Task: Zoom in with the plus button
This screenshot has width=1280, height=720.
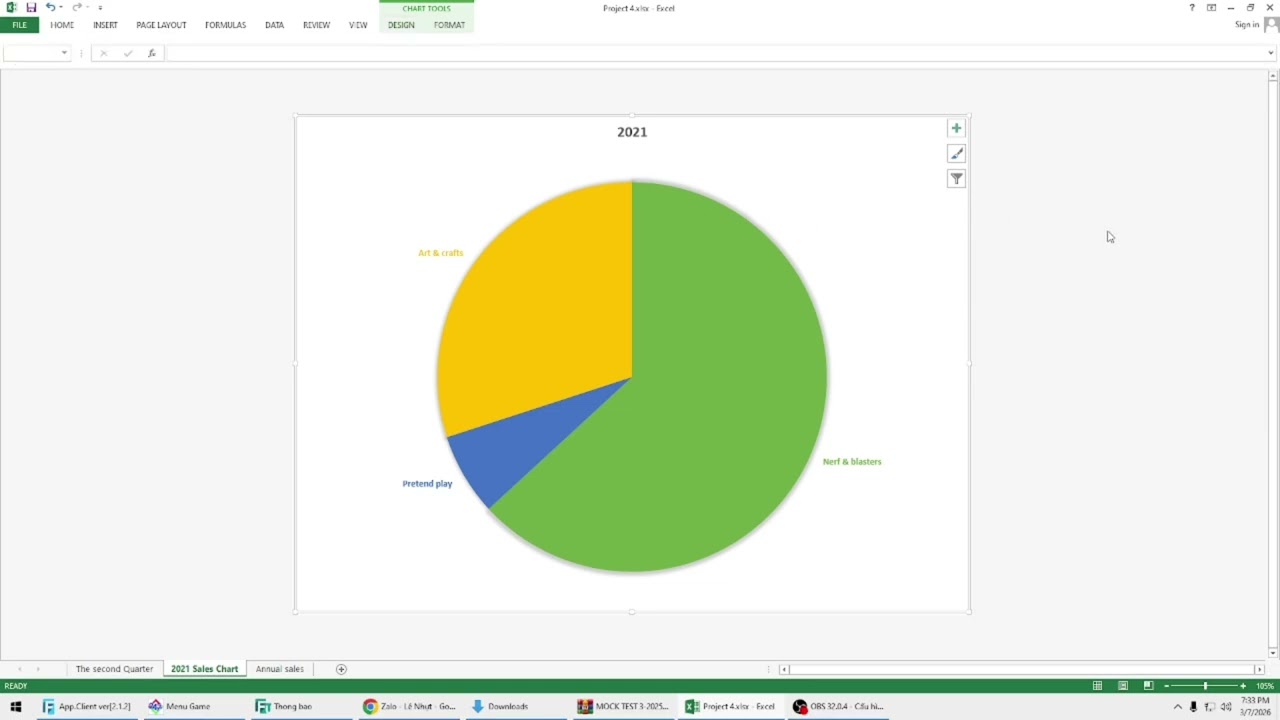Action: (1243, 686)
